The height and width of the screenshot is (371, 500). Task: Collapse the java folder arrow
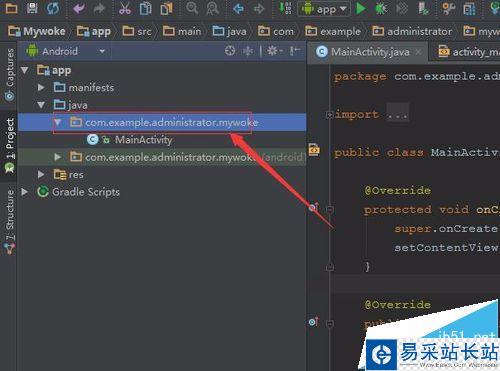click(x=41, y=105)
